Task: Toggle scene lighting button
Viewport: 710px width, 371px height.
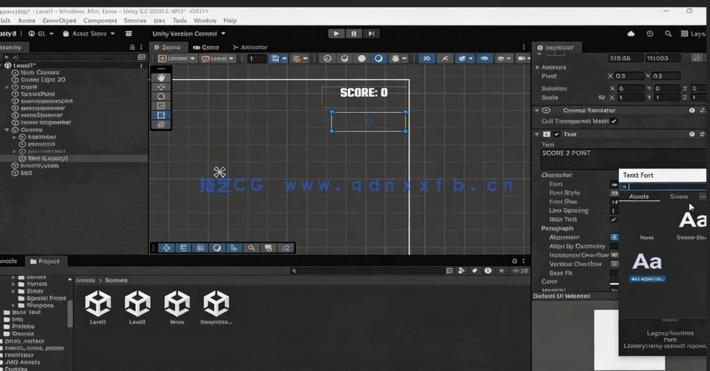Action: pyautogui.click(x=445, y=58)
